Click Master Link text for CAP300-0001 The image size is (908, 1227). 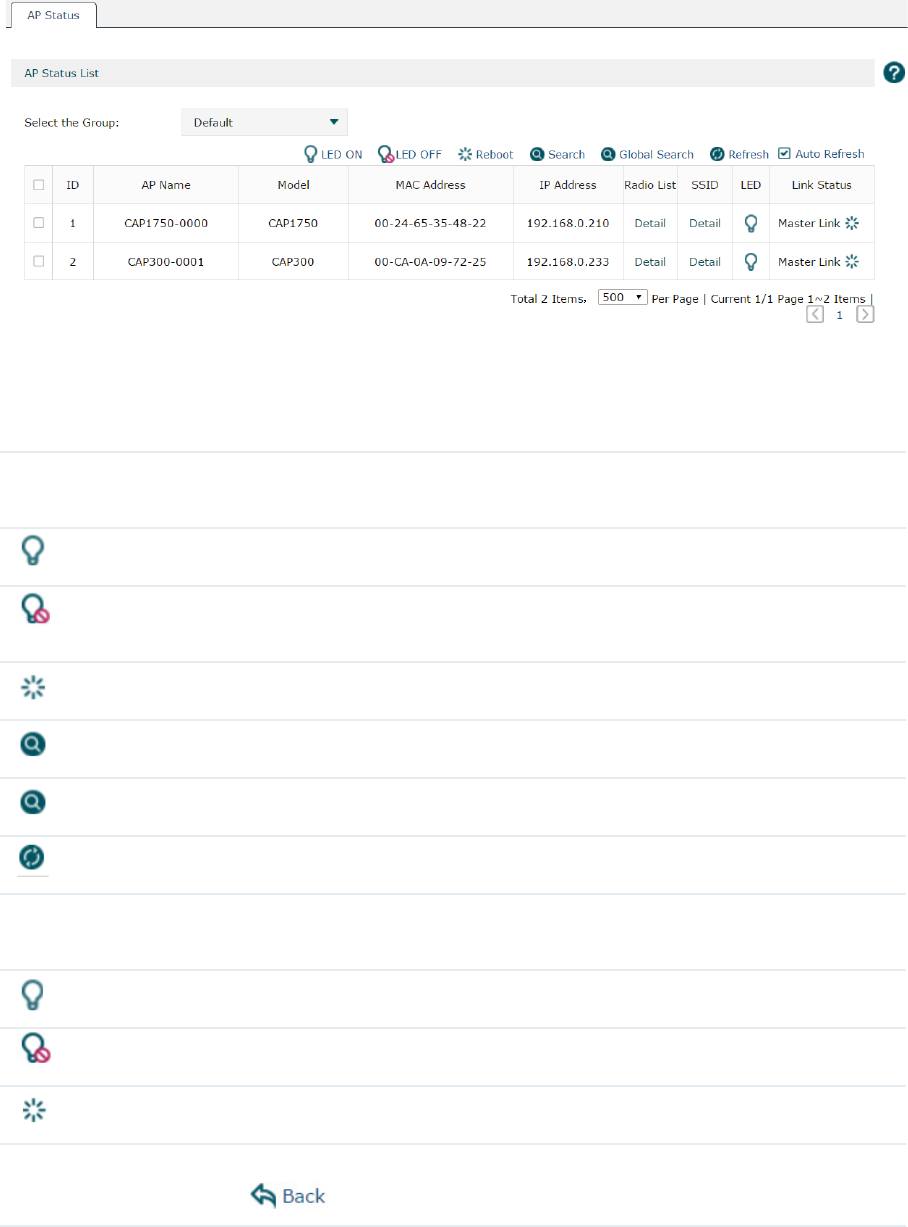point(809,261)
